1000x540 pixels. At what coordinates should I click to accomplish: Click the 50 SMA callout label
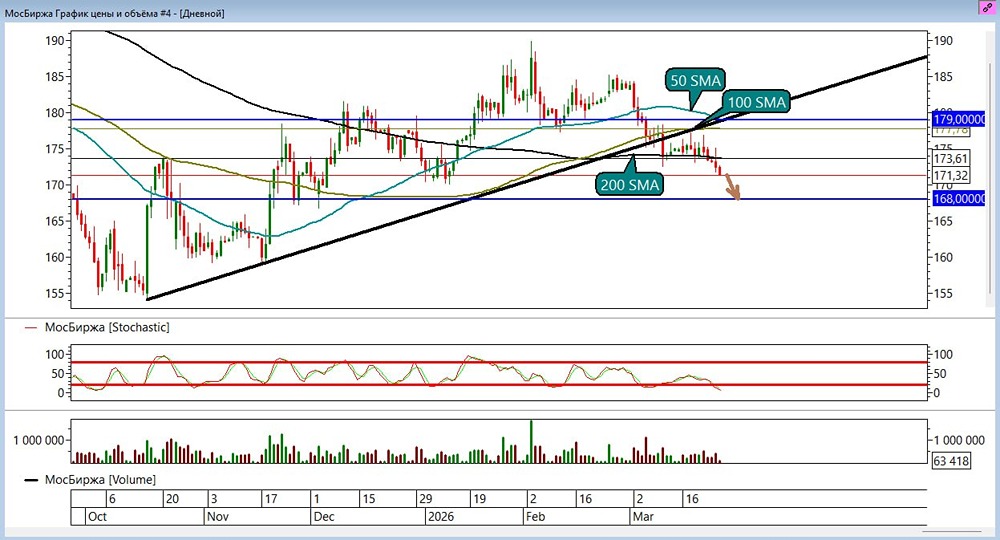(x=696, y=81)
